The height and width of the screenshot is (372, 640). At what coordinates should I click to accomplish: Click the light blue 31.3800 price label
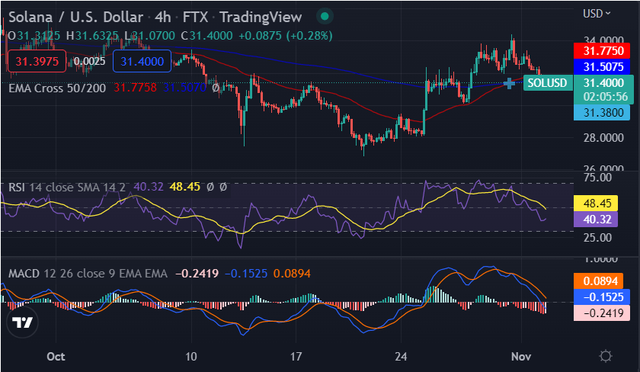click(603, 113)
